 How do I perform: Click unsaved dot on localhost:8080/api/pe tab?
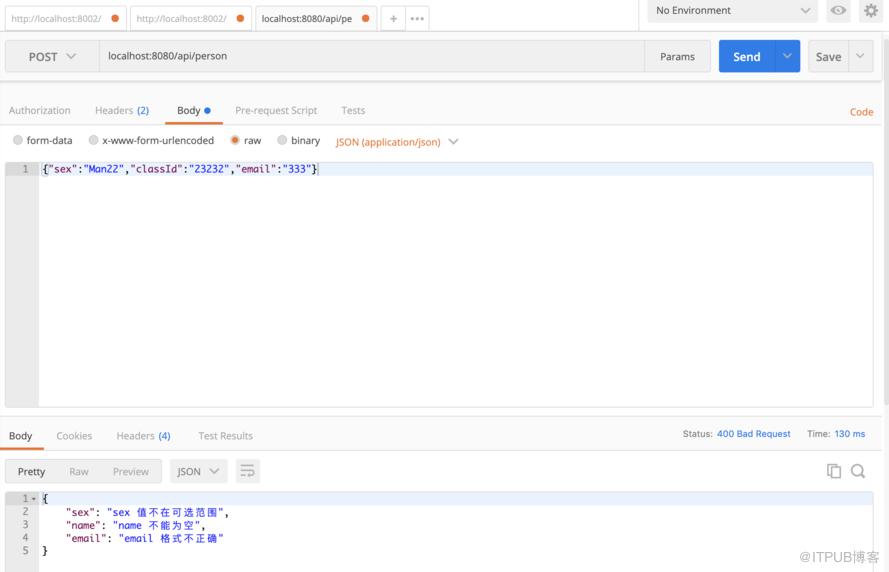366,18
